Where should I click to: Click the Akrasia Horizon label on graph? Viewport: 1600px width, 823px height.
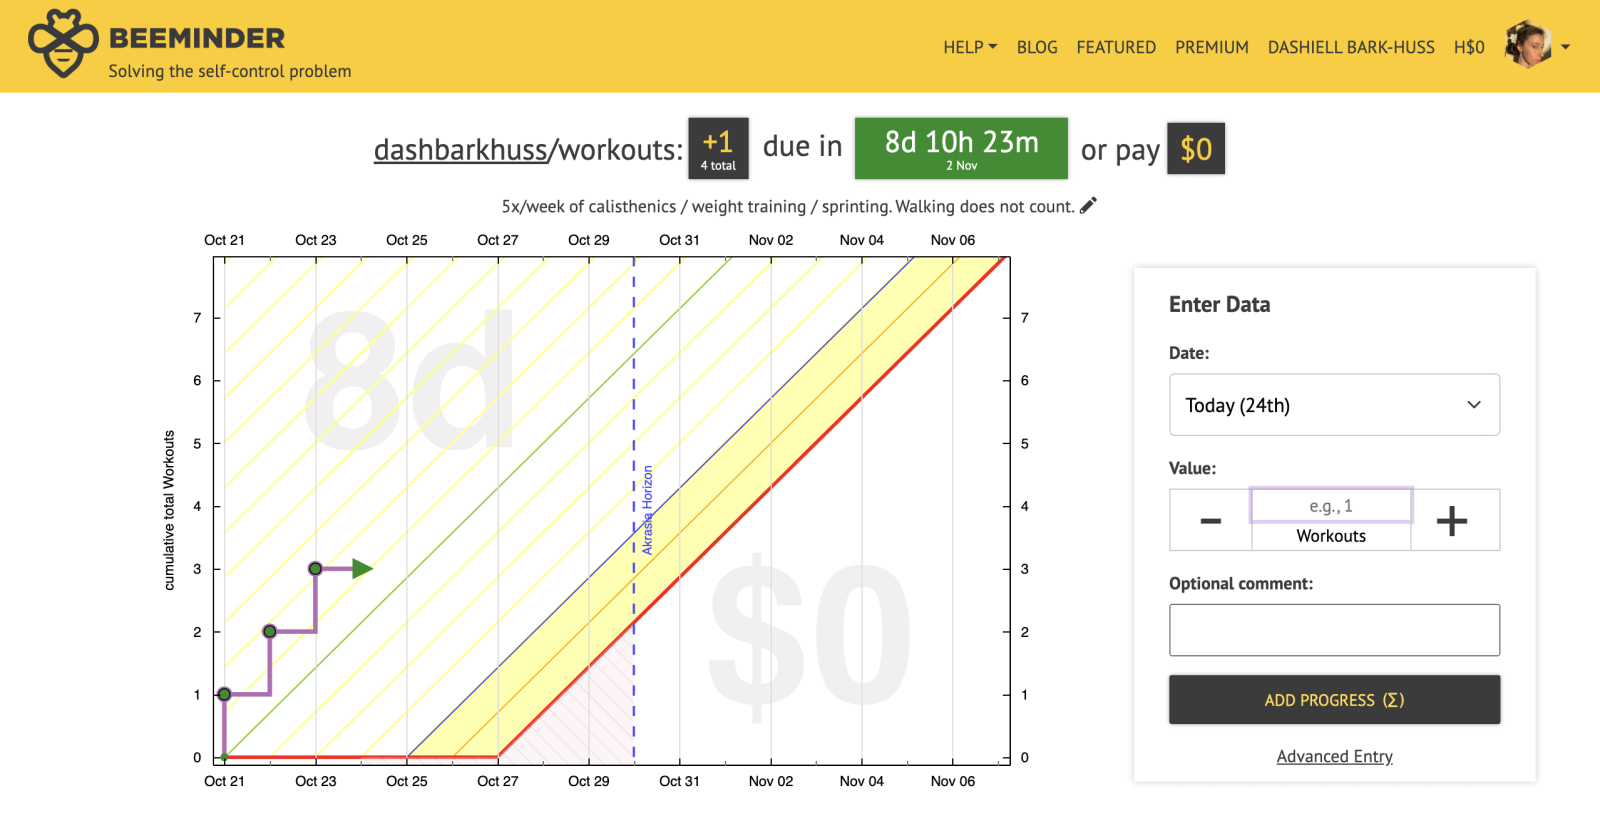click(x=647, y=510)
